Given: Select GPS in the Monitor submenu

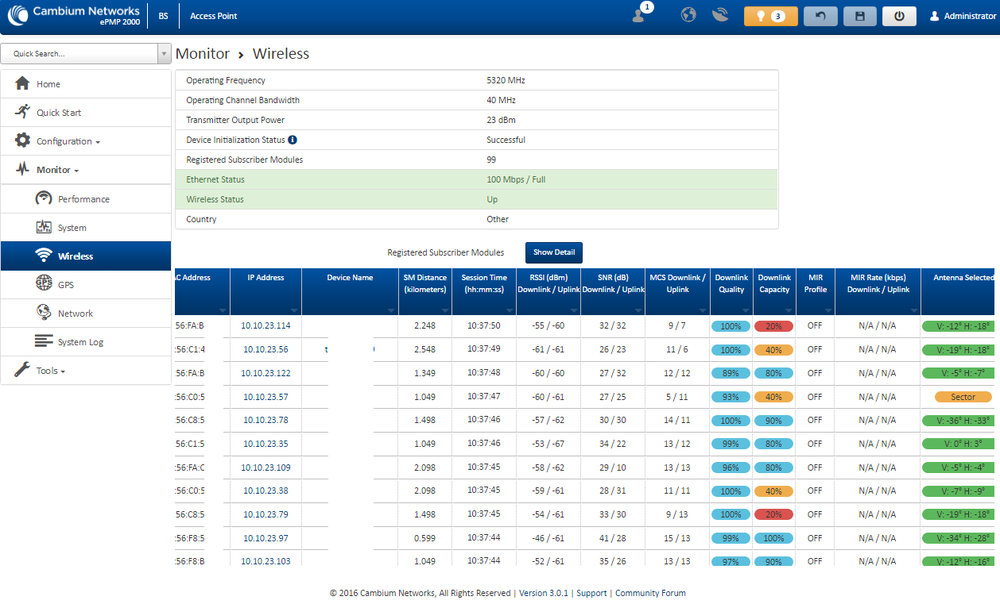Looking at the screenshot, I should (x=66, y=285).
